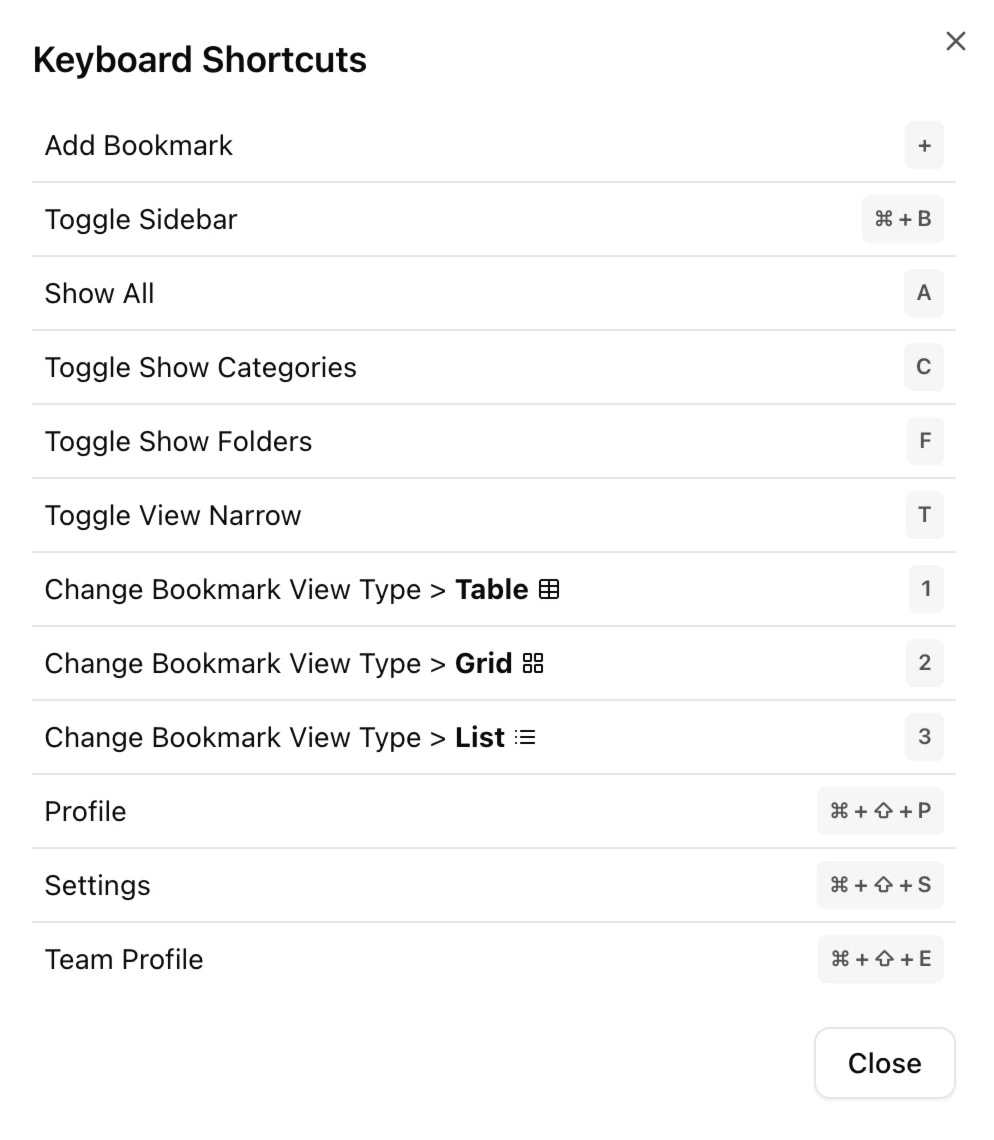The image size is (994, 1140).
Task: Click the Command+Shift+S shortcut badge
Action: [880, 885]
